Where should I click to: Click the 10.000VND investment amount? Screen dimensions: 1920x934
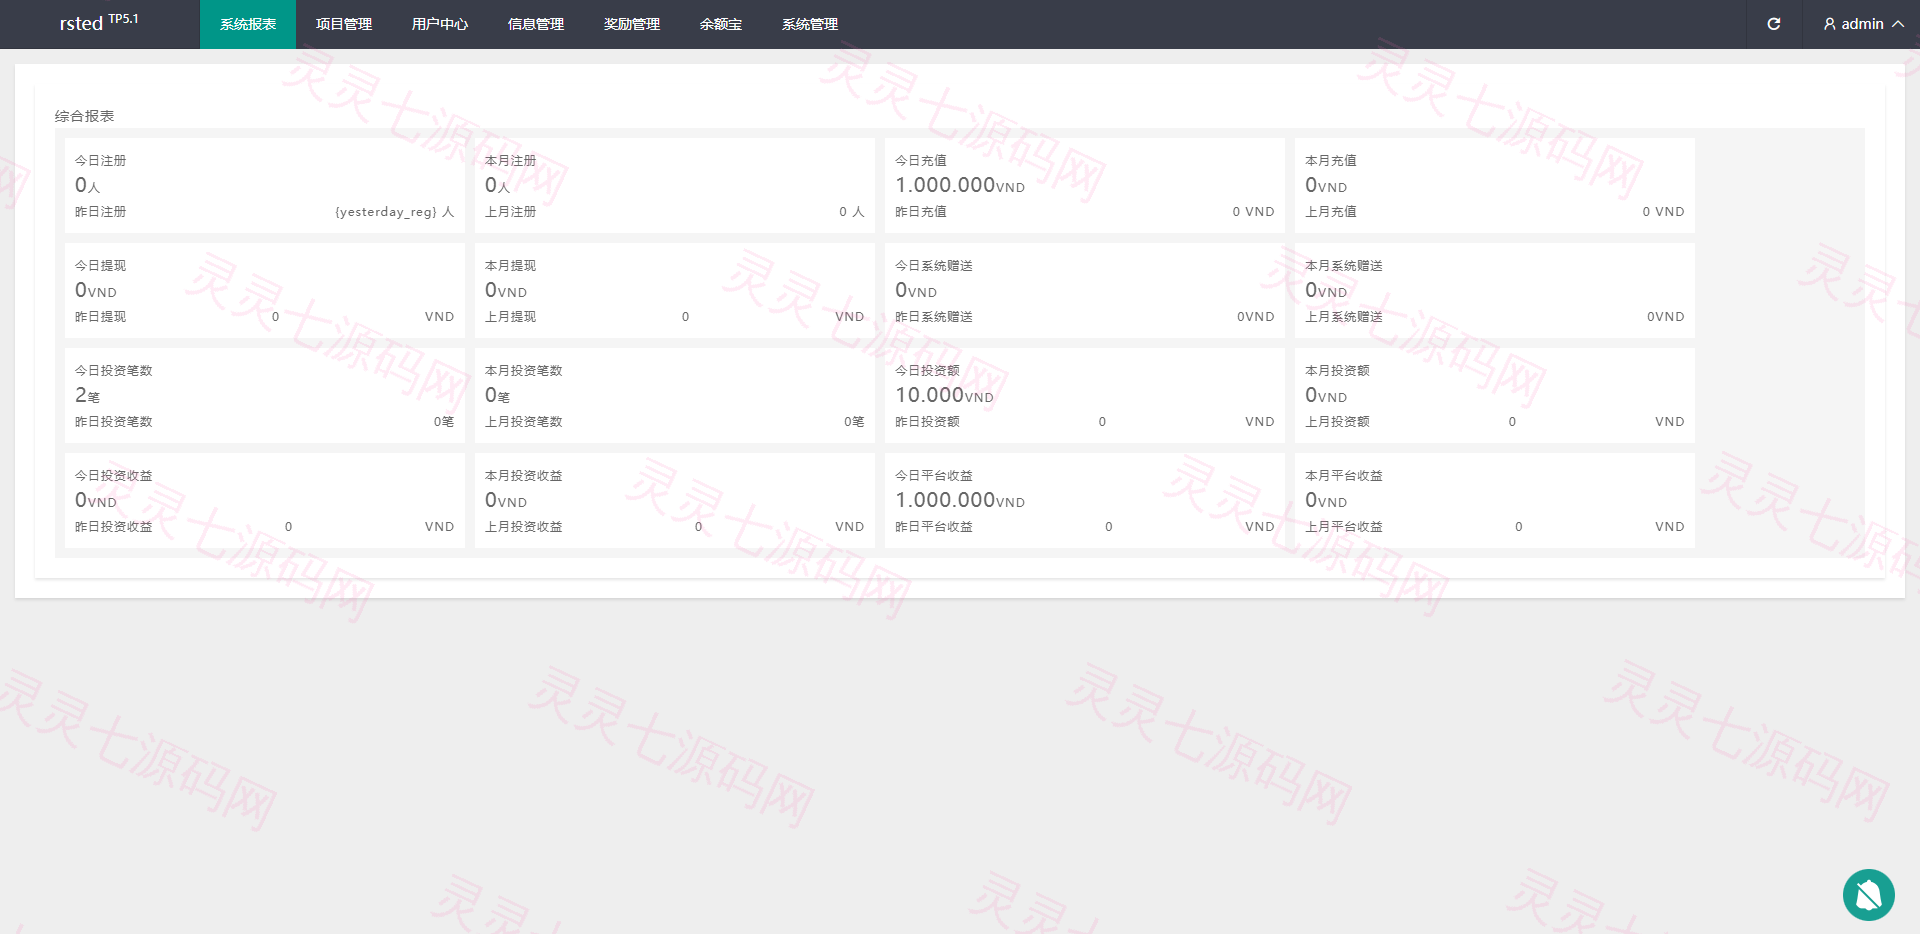(945, 395)
